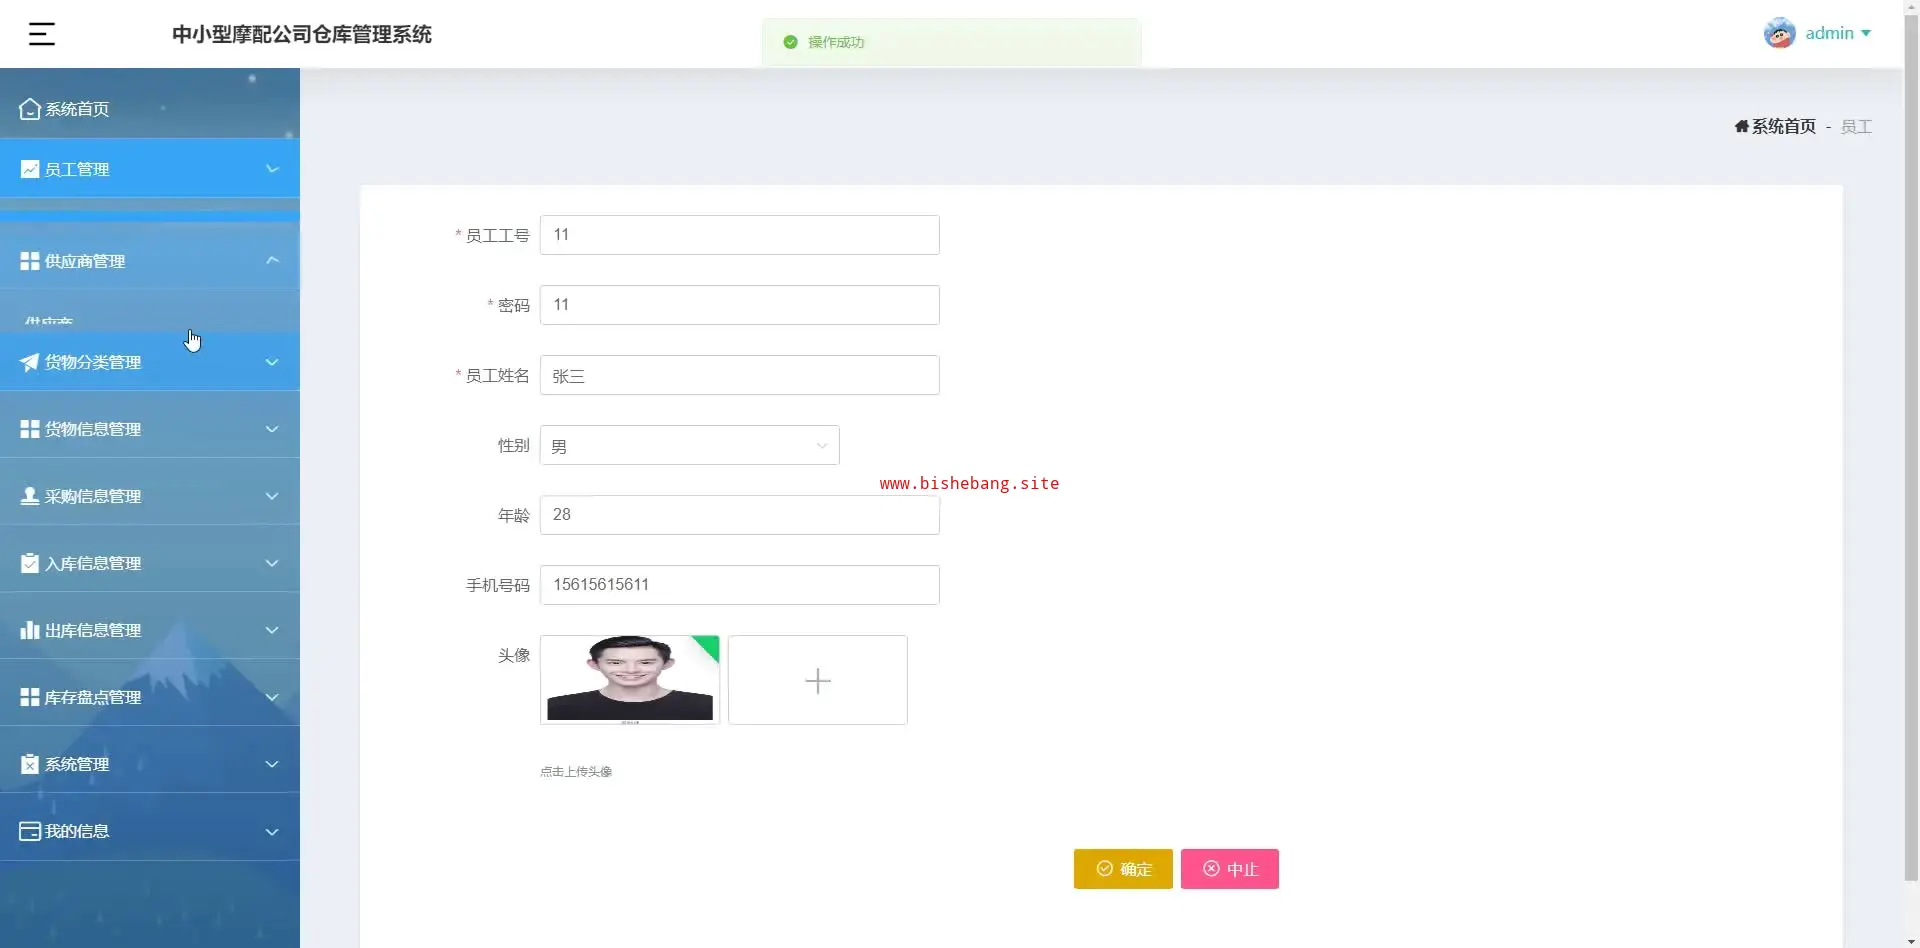Open the 系统管理 menu item
1920x948 pixels.
click(x=150, y=764)
